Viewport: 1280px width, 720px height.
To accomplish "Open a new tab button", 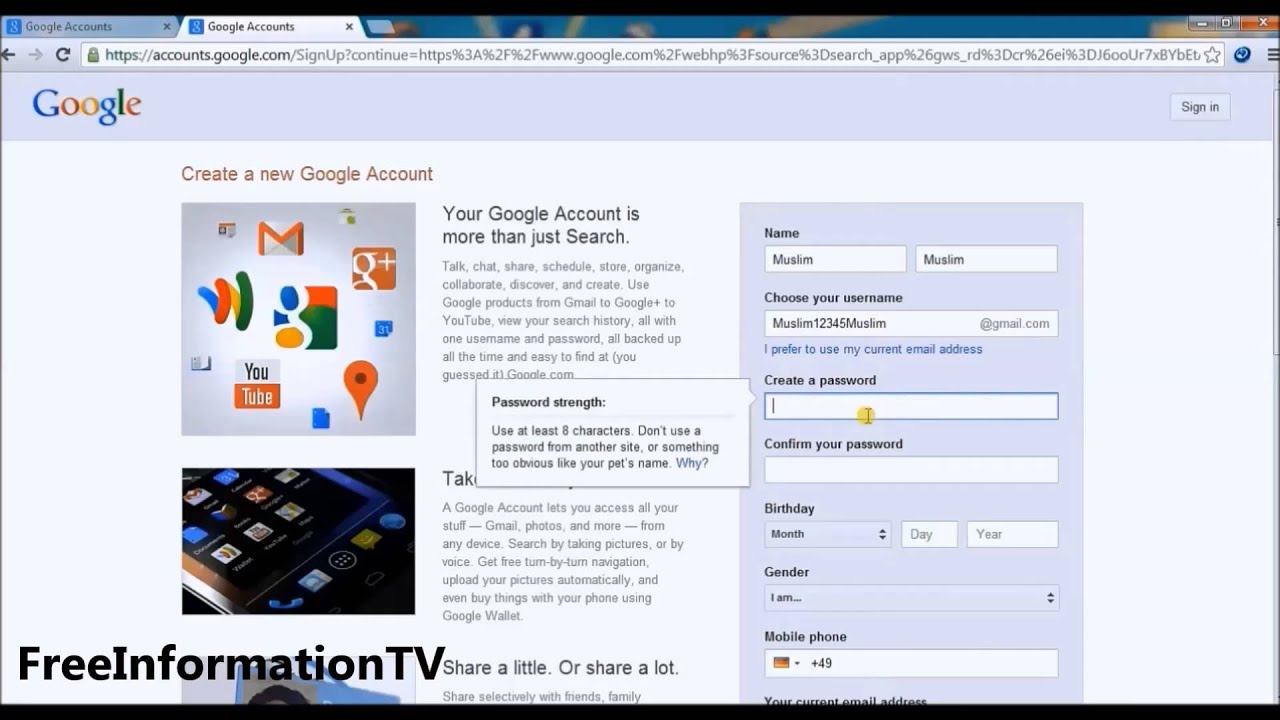I will [x=379, y=27].
